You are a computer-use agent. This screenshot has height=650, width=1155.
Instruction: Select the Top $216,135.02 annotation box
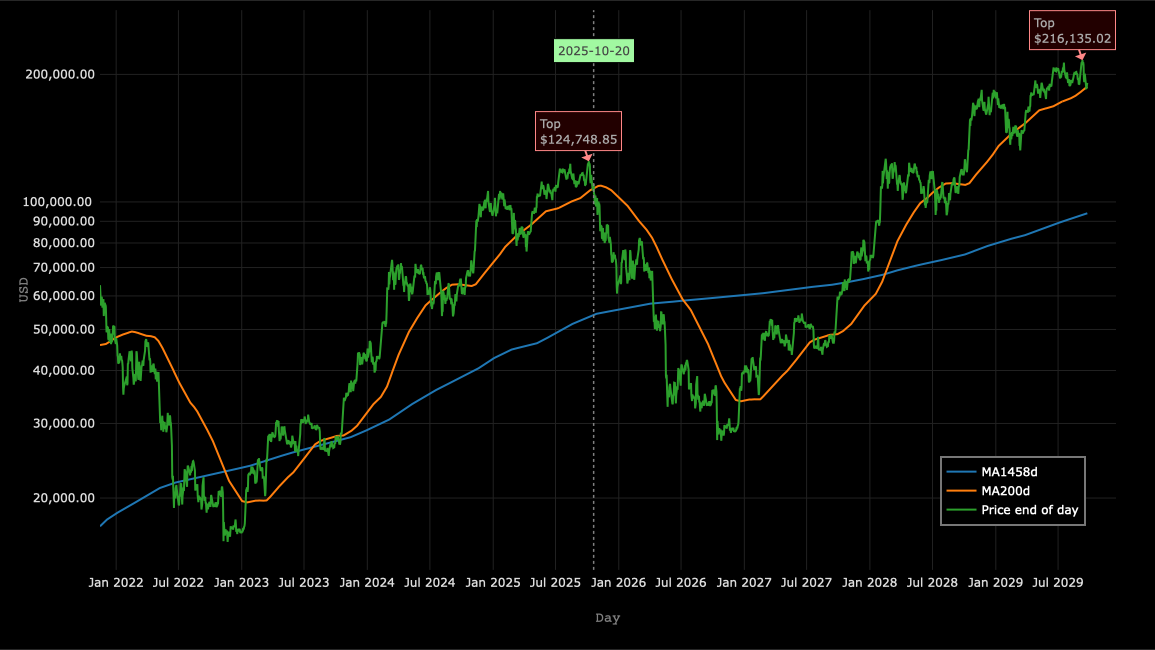tap(1072, 31)
